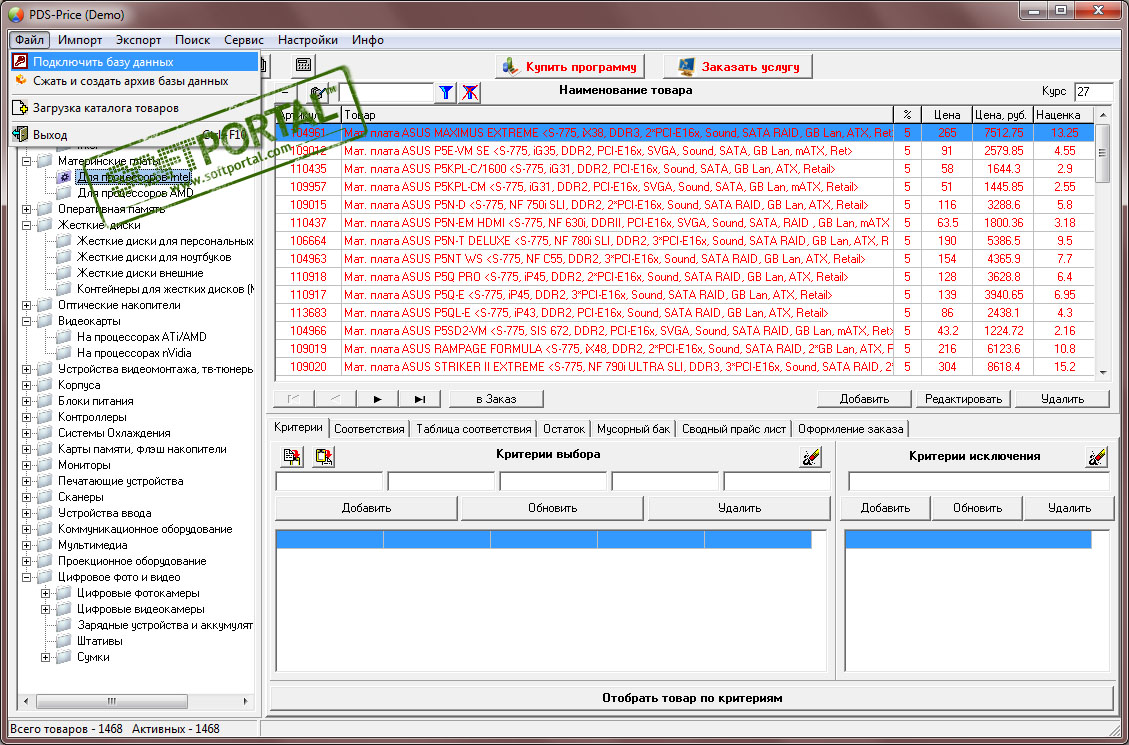Viewport: 1129px width, 745px height.
Task: Collapse the Видеокарты tree node
Action: point(27,321)
